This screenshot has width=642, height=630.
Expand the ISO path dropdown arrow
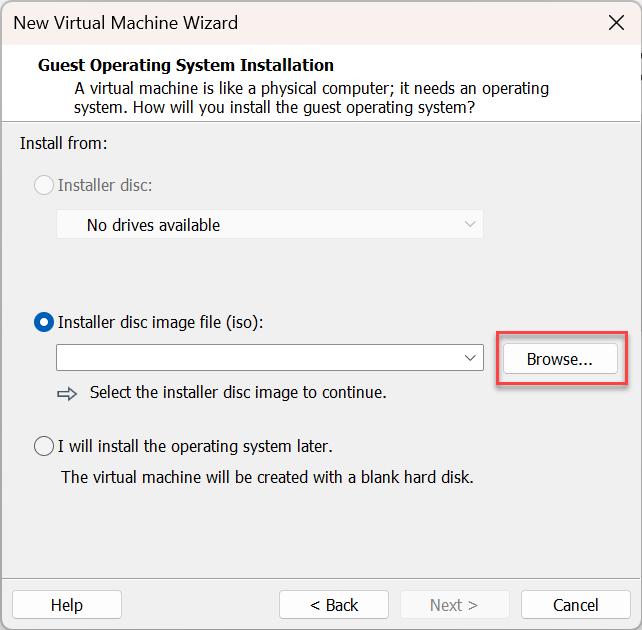[x=470, y=358]
